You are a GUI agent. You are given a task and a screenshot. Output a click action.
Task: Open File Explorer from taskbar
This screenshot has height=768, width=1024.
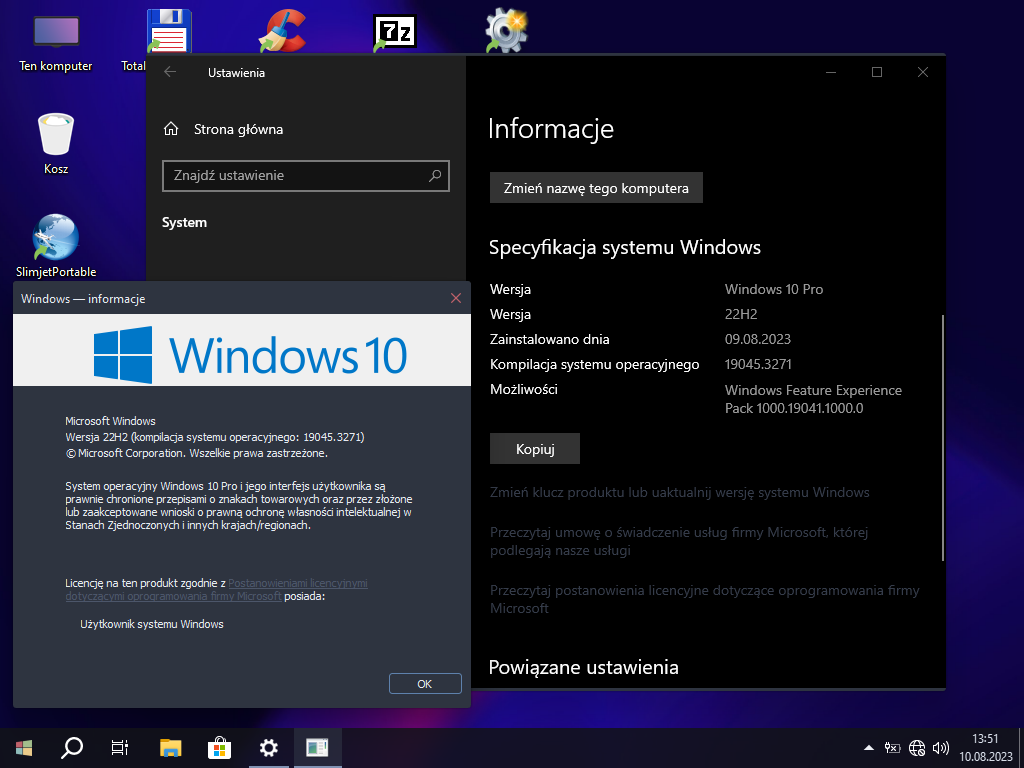pos(171,747)
